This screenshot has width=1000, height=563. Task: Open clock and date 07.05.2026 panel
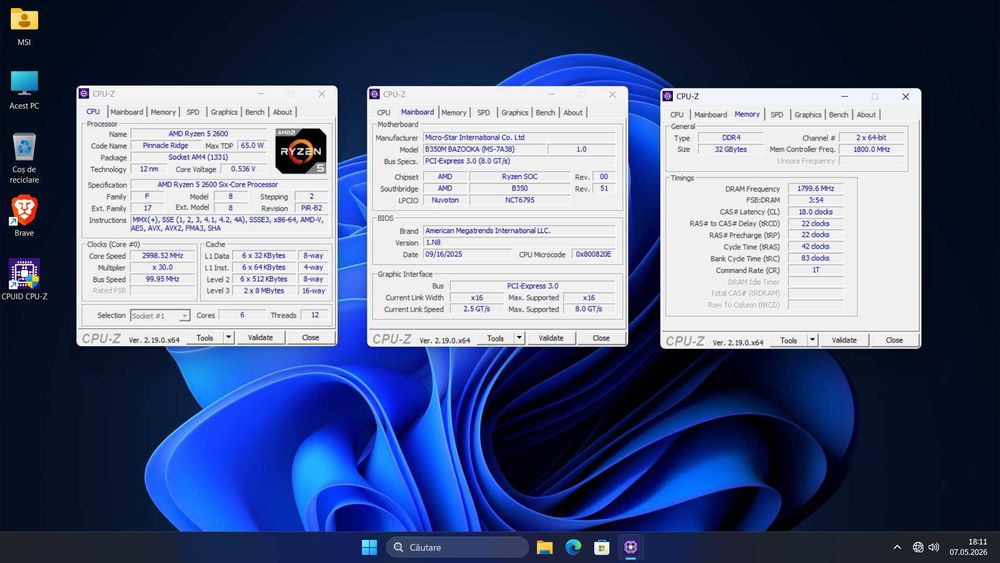pos(968,547)
